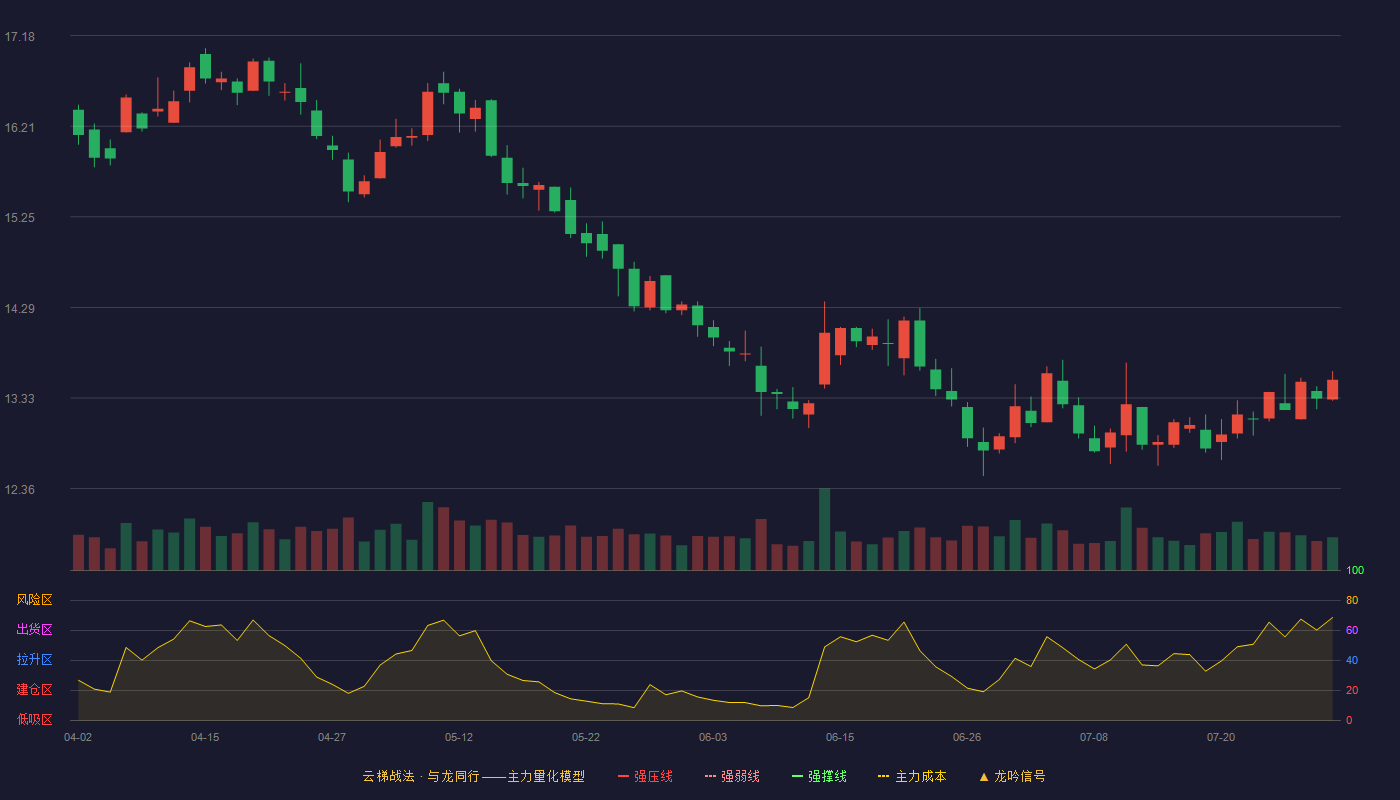
Task: Click the 04-27 date on the axis
Action: 332,737
